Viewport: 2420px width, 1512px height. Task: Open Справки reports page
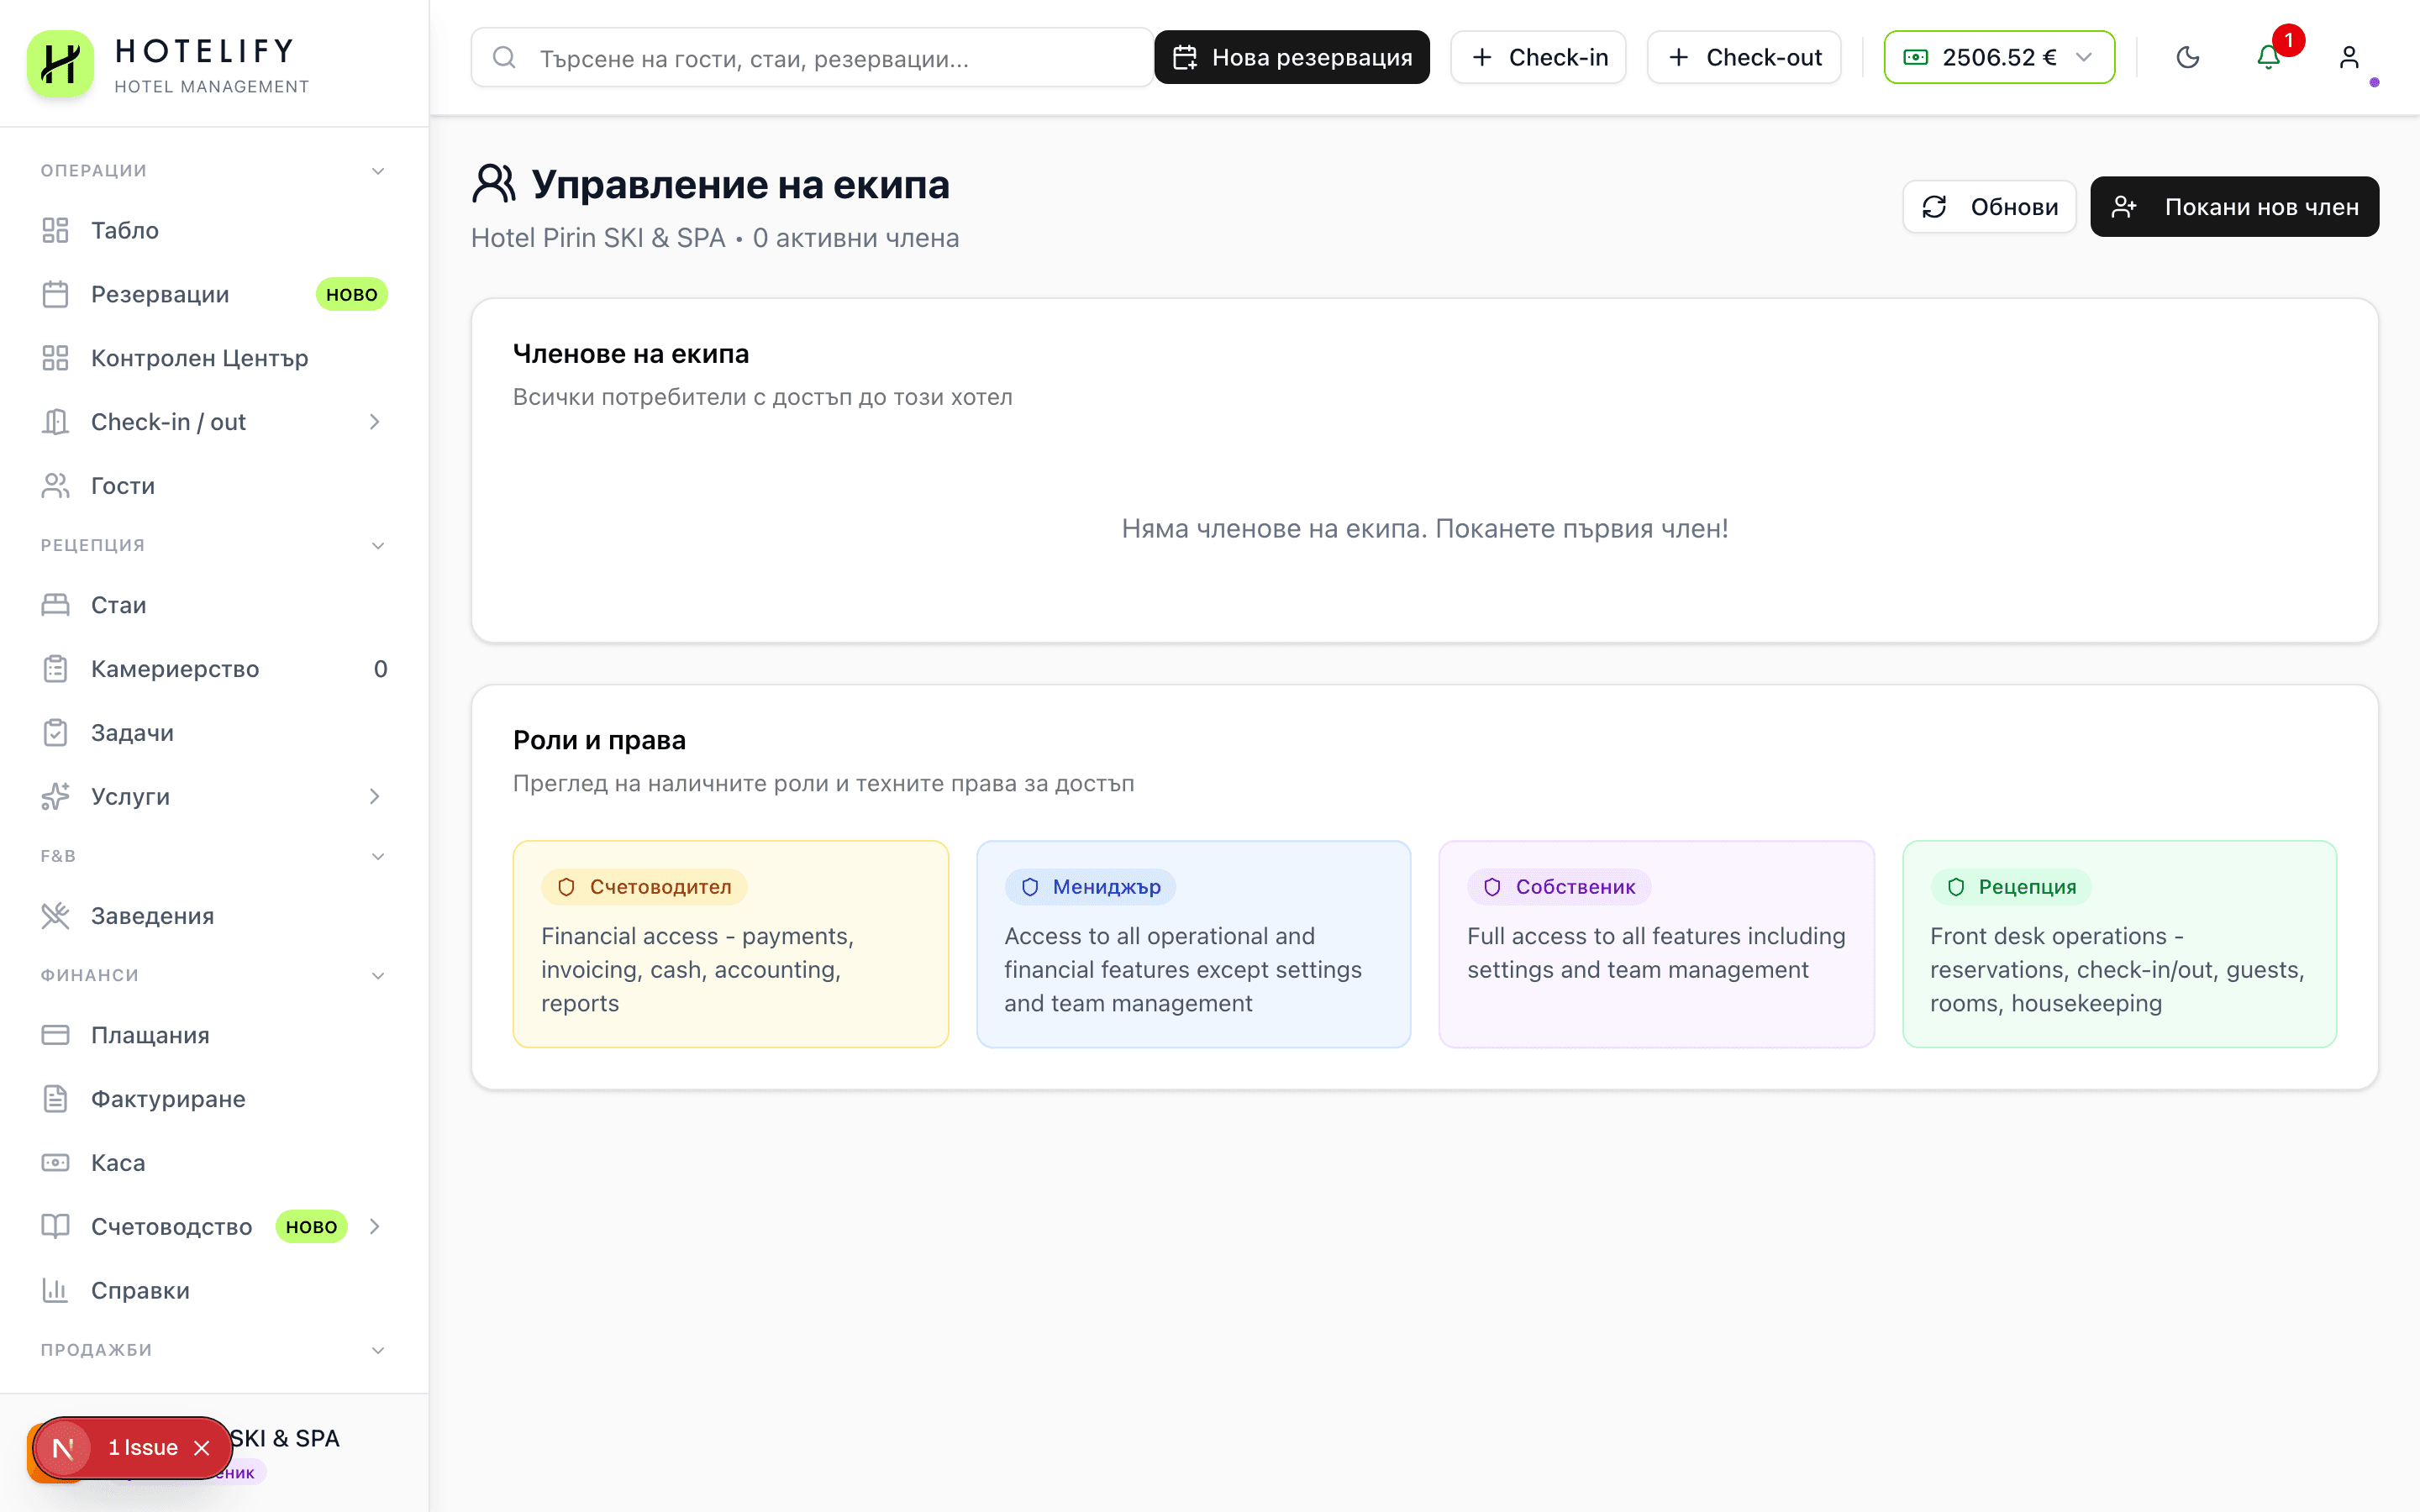coord(140,1290)
